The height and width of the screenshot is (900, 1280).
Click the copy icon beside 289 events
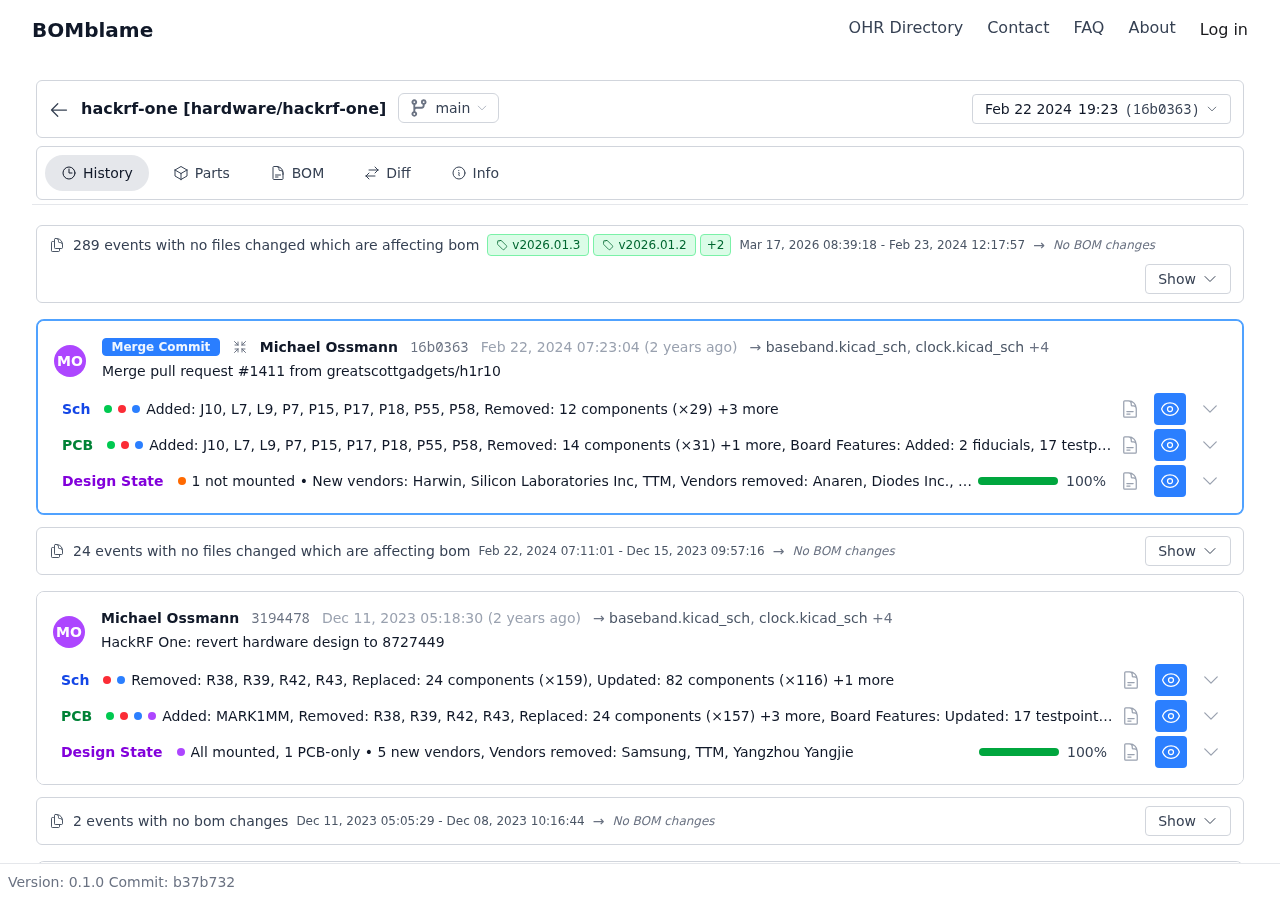point(57,245)
